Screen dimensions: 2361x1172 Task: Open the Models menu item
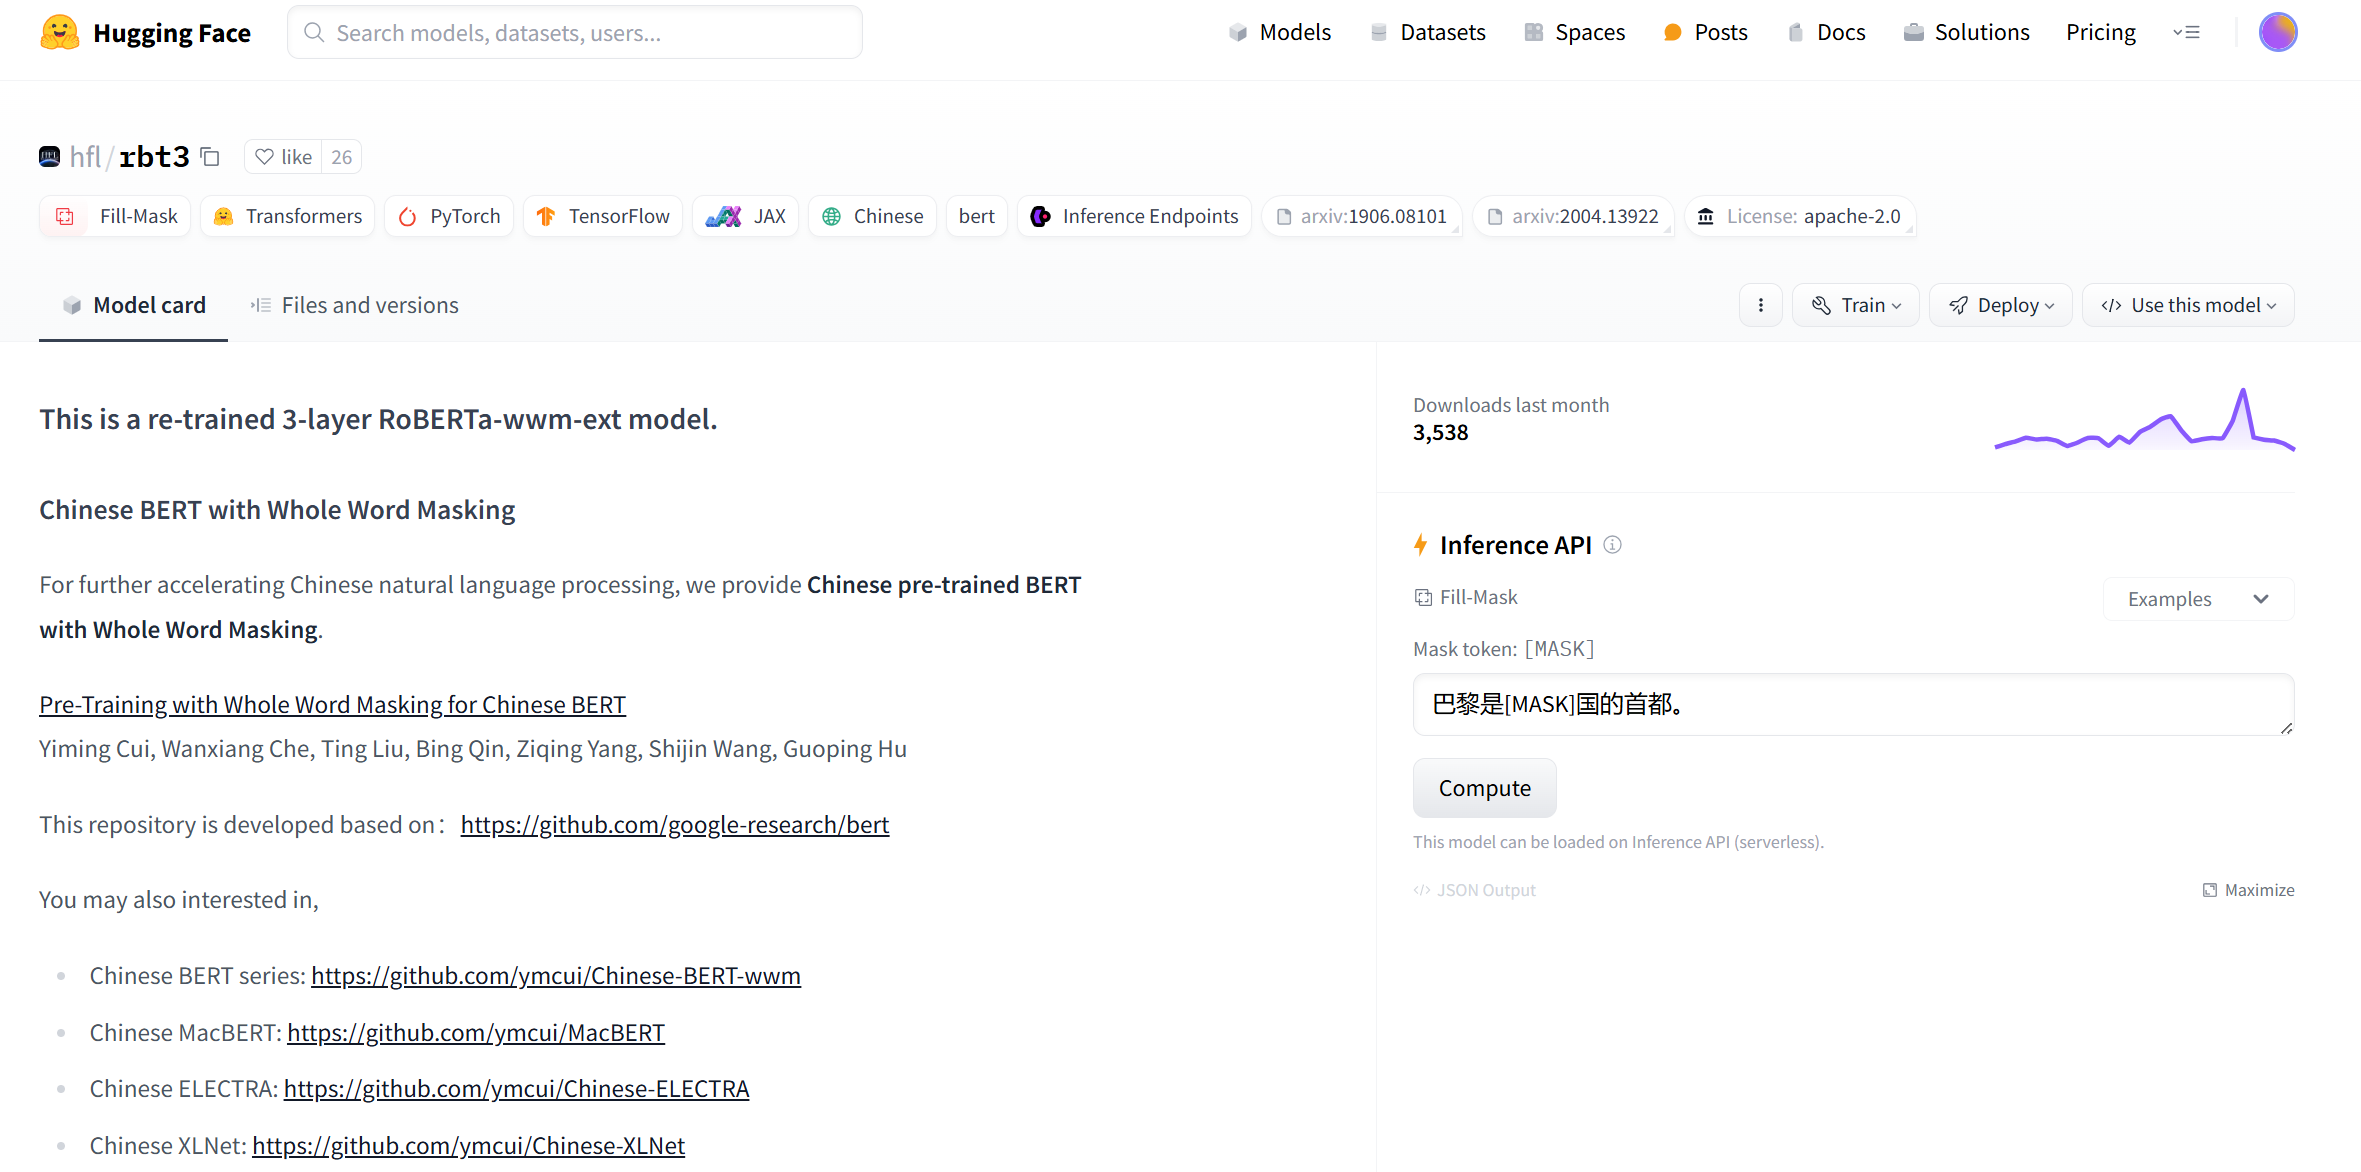[1280, 32]
